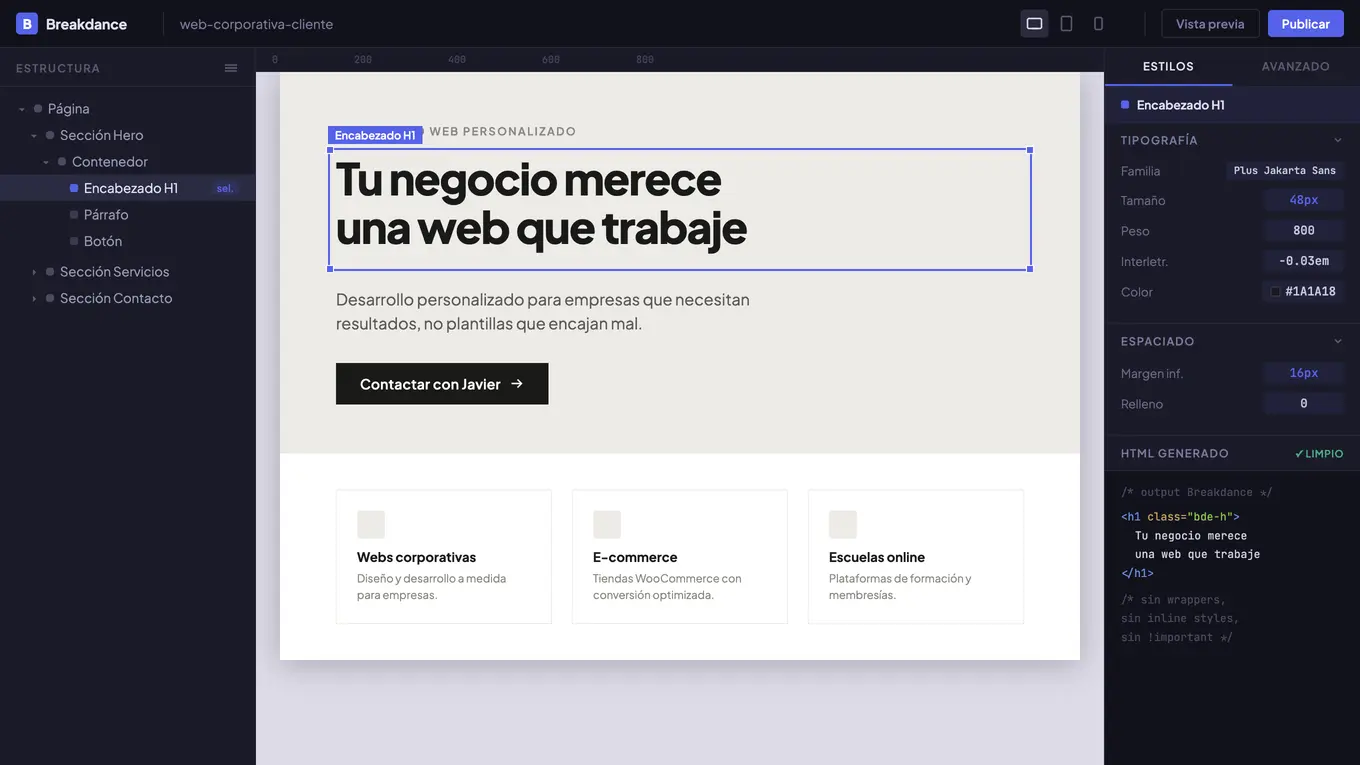Click the Color checkbox square beside #1A1A18
Viewport: 1360px width, 765px height.
coord(1275,291)
